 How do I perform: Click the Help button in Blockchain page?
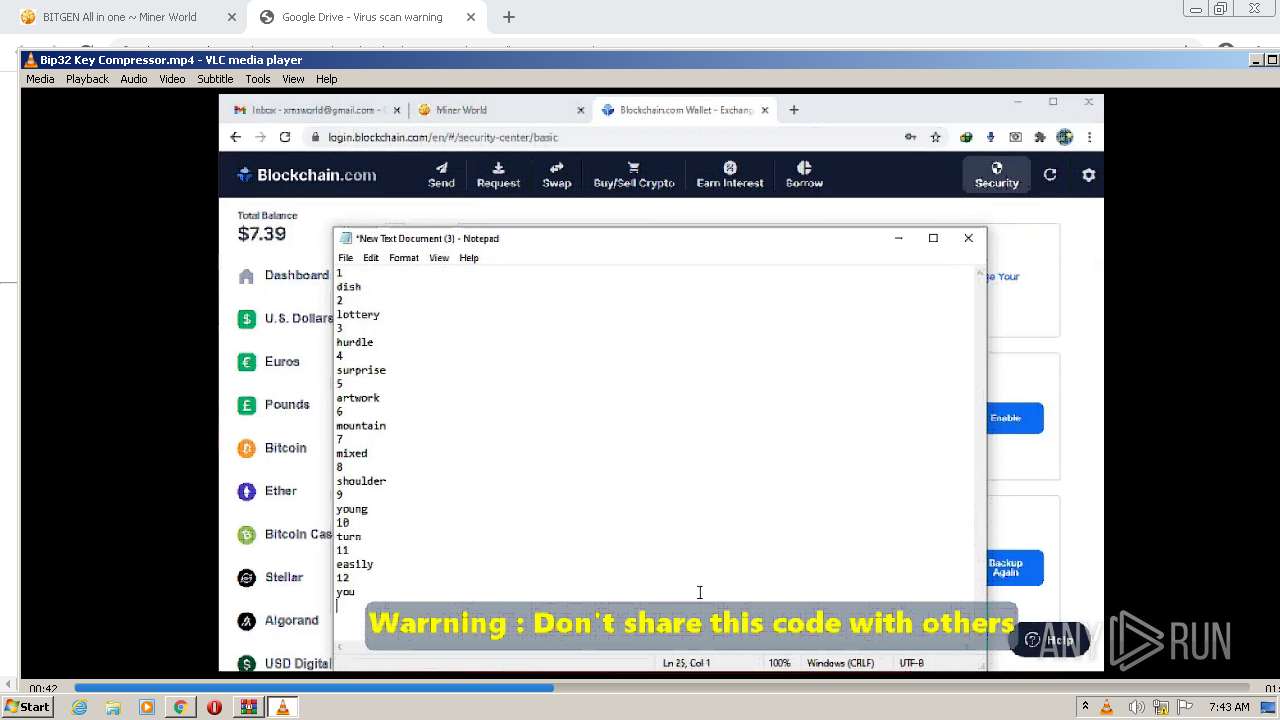coord(1050,640)
